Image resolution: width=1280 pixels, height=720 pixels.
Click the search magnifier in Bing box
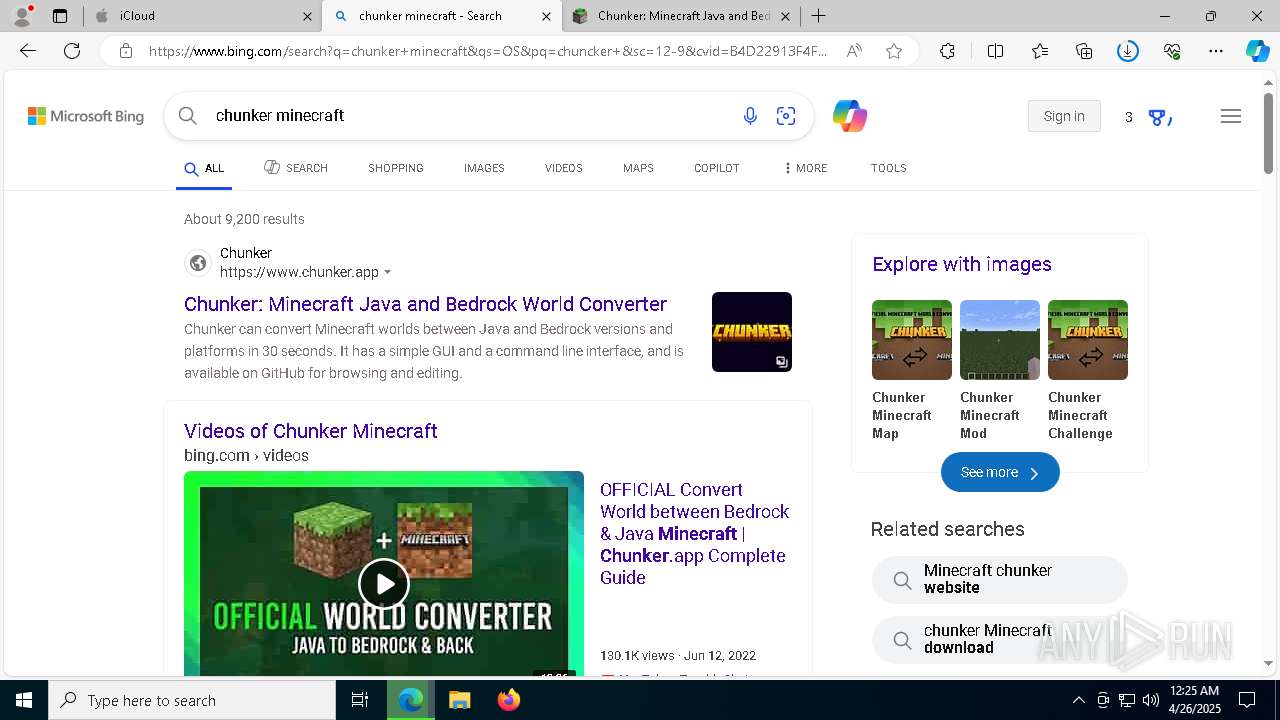pyautogui.click(x=187, y=116)
